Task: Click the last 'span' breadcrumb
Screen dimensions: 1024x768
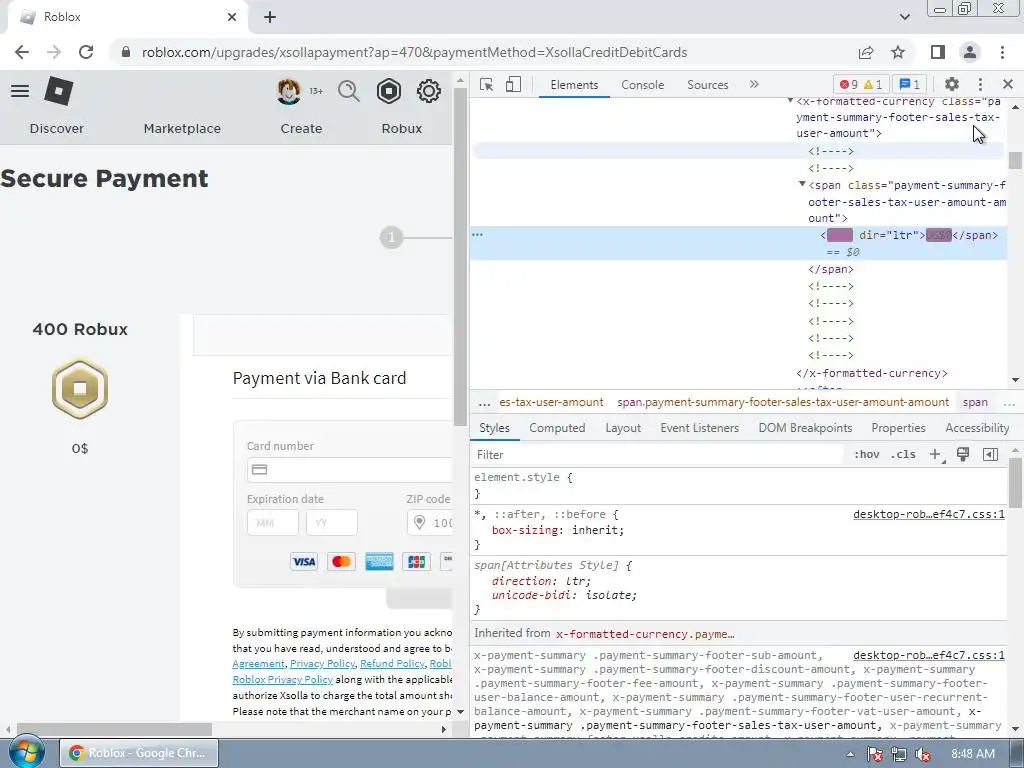Action: coord(975,402)
